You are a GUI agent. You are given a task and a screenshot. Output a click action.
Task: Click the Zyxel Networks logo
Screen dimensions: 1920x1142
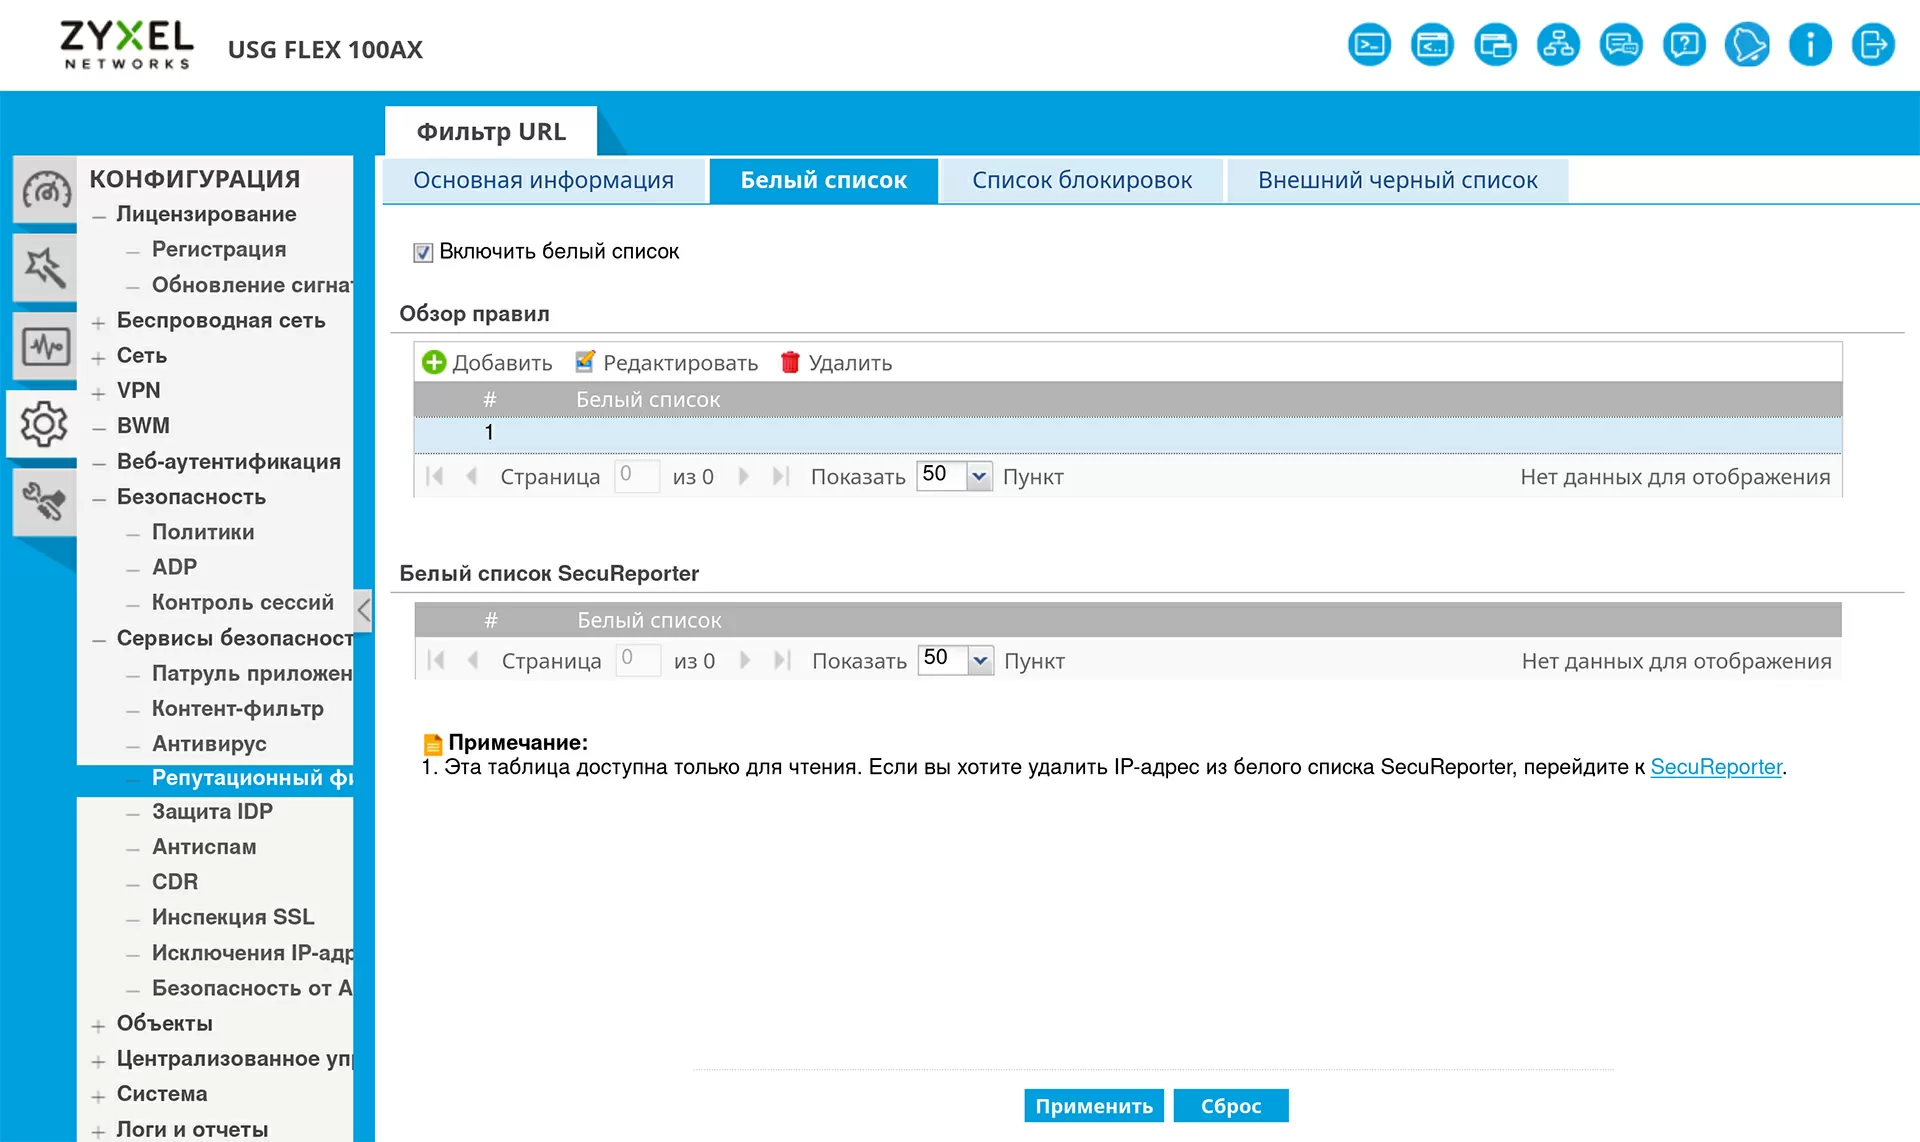(127, 45)
